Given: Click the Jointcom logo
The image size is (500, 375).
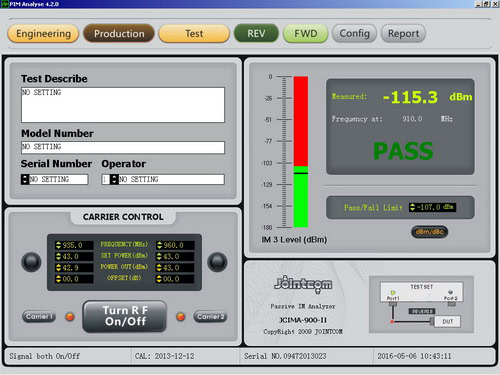Looking at the screenshot, I should (x=303, y=284).
